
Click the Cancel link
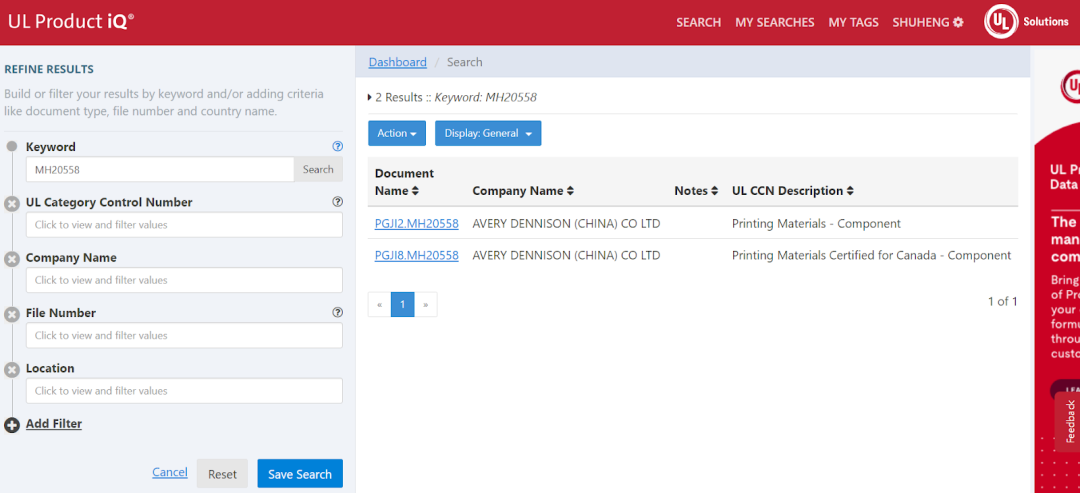click(169, 472)
